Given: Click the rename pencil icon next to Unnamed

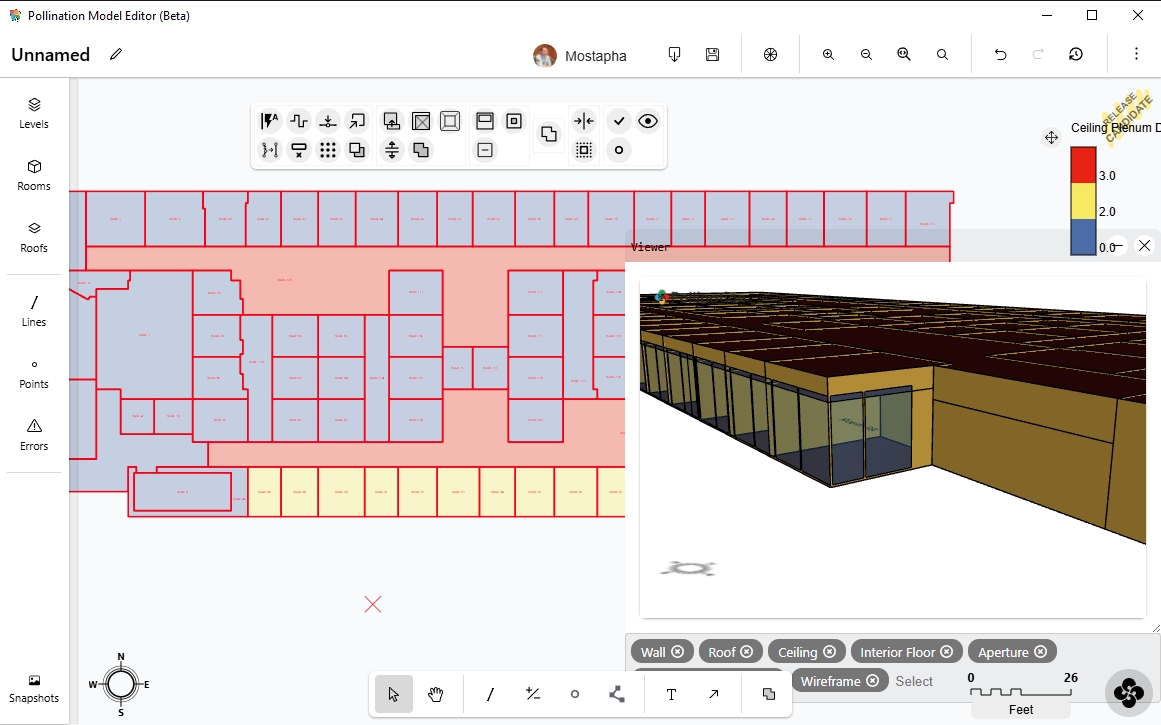Looking at the screenshot, I should click(116, 54).
